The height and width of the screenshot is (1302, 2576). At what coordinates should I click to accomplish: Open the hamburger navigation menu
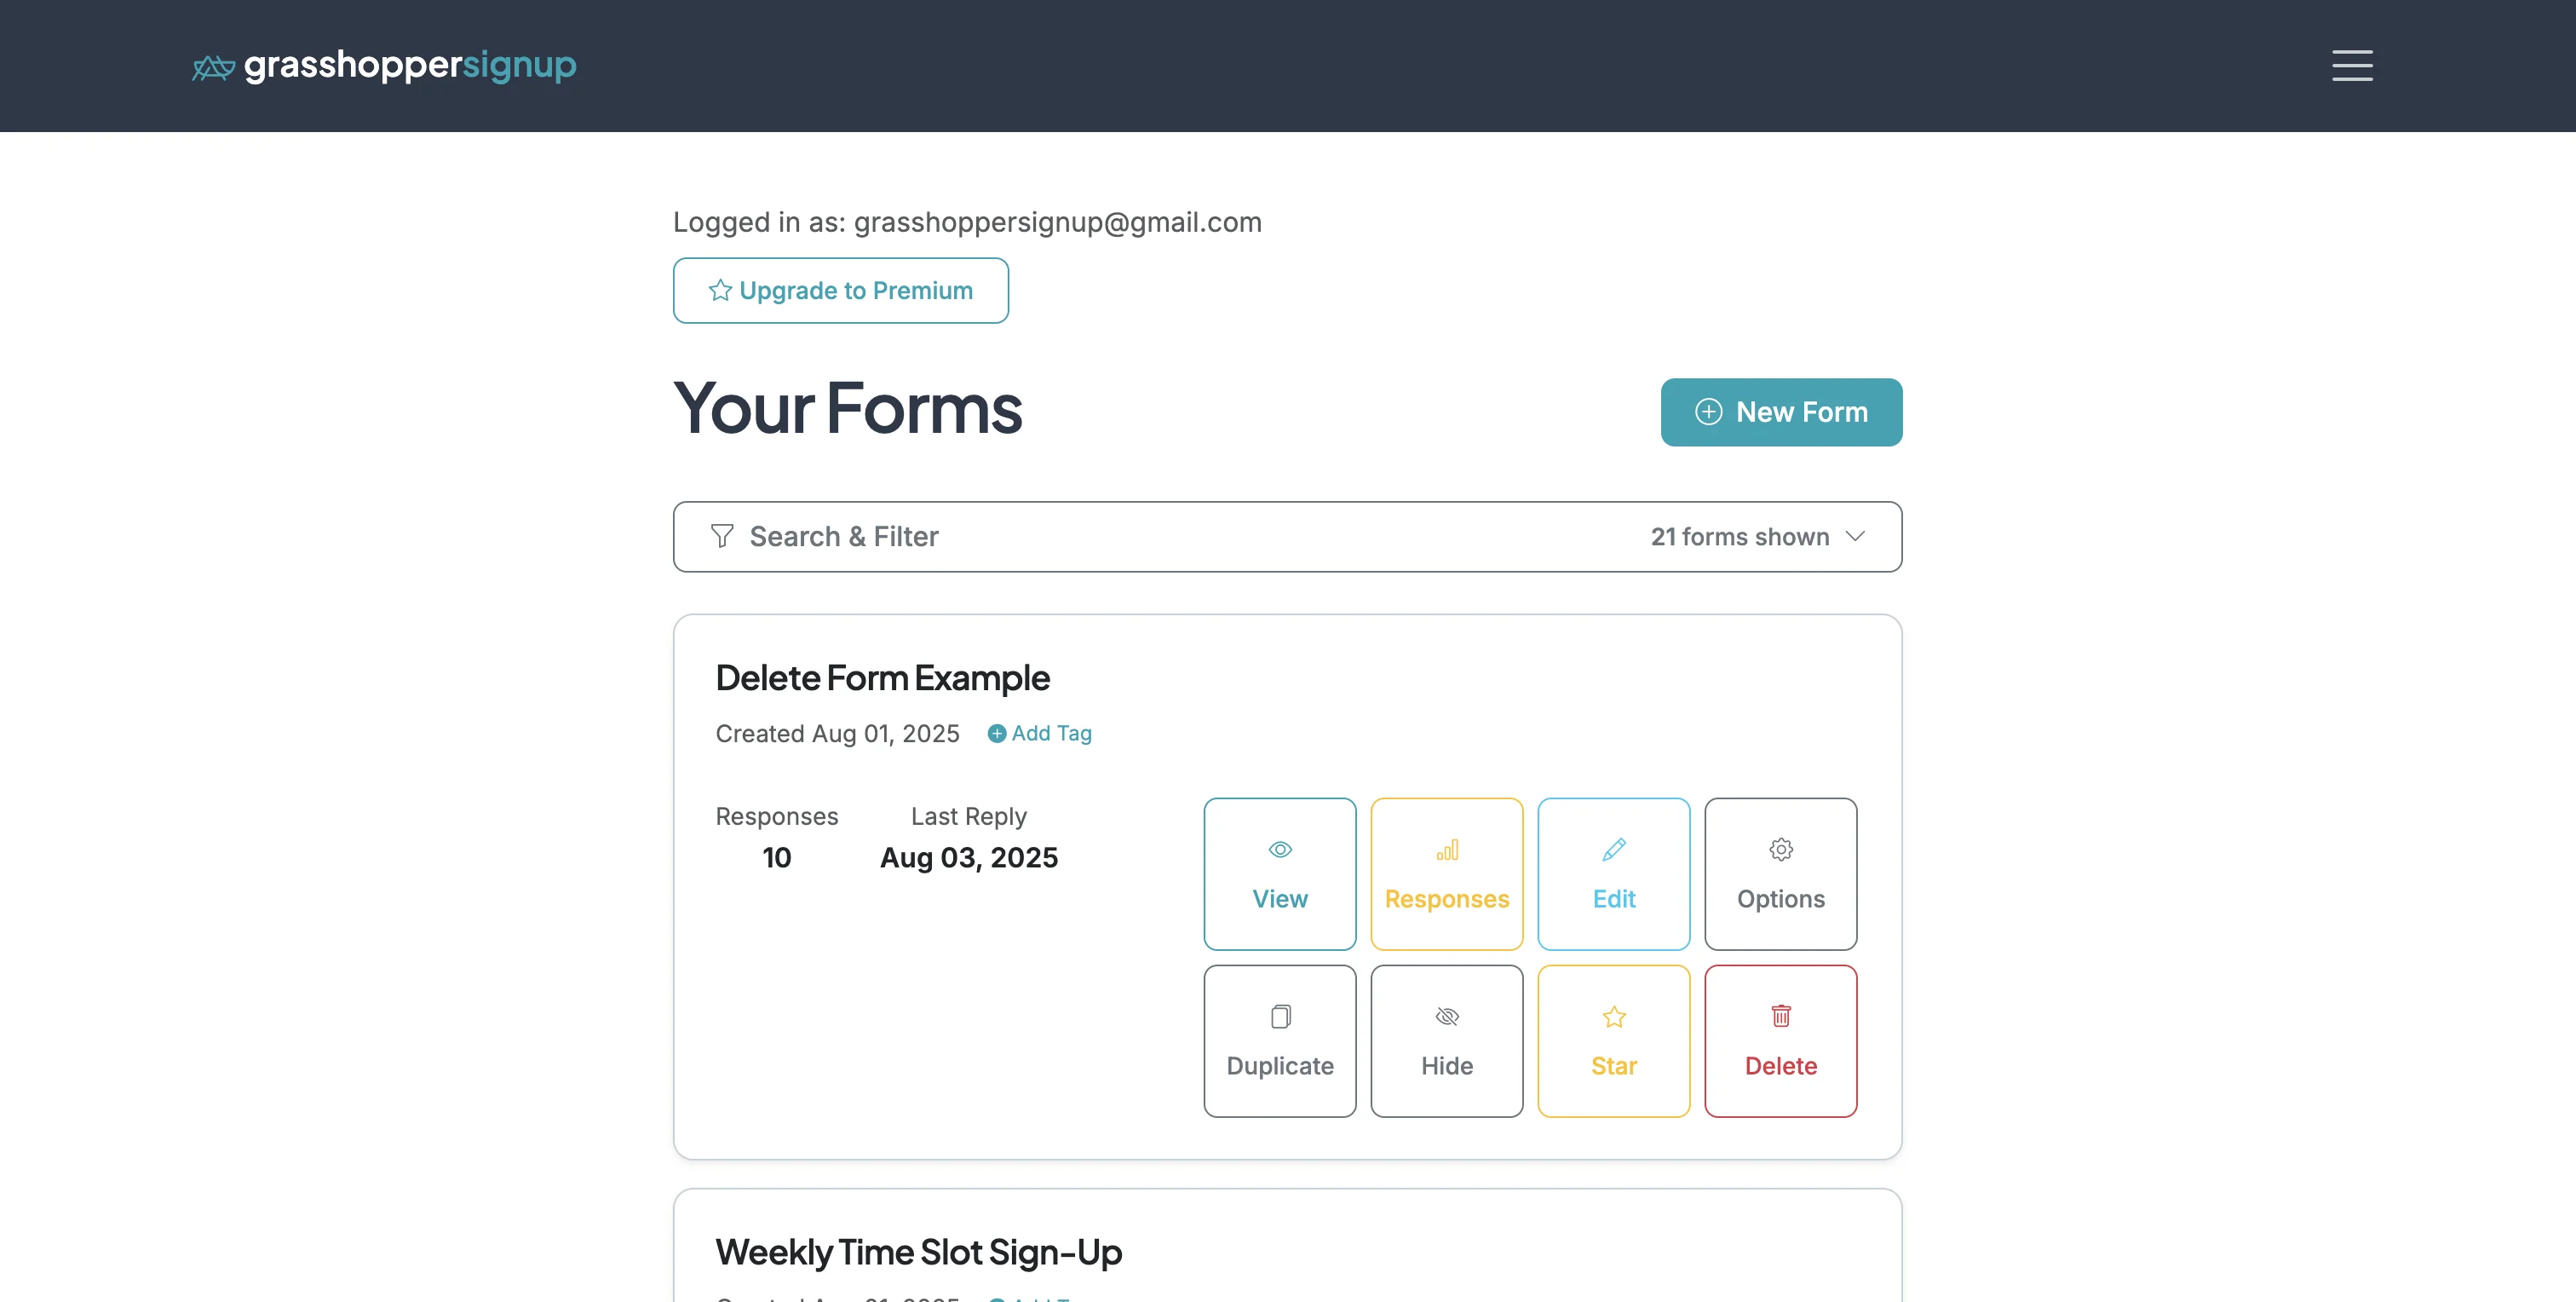click(2351, 65)
